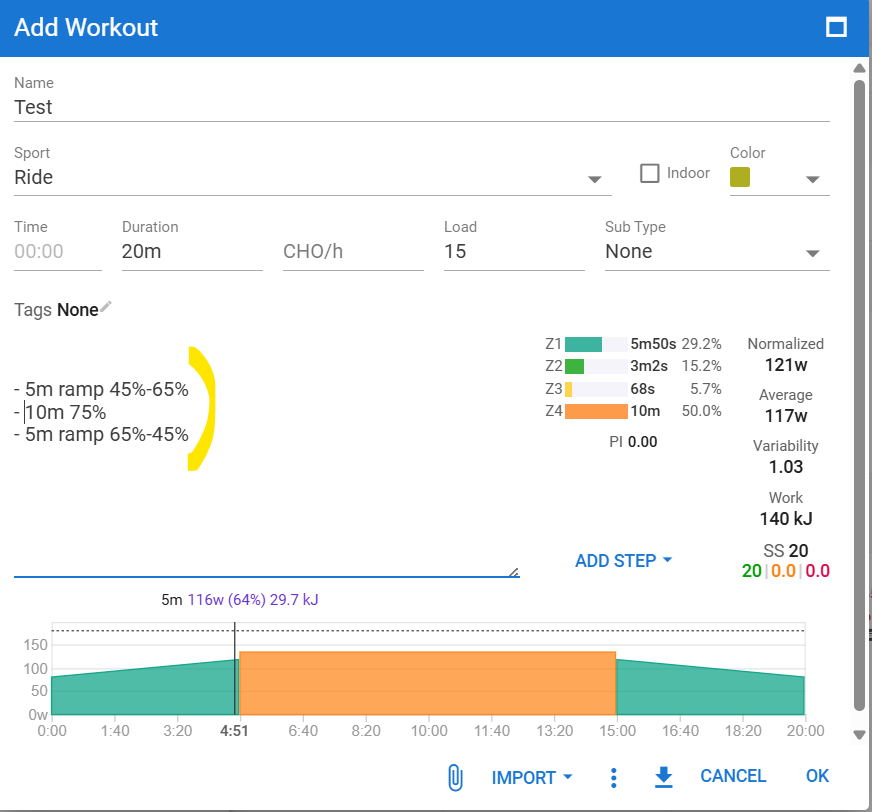The image size is (872, 812).
Task: Open the ADD STEP menu
Action: click(622, 561)
